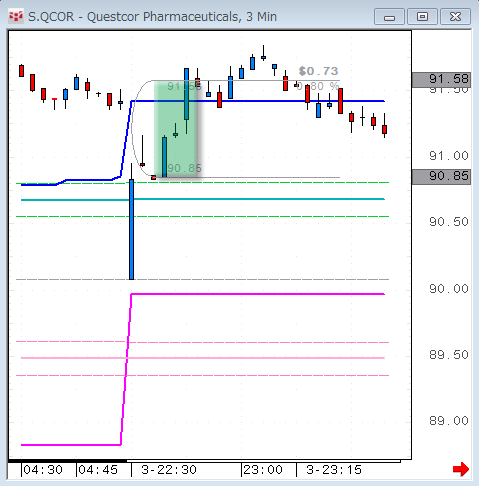This screenshot has width=479, height=486.
Task: Click the window title S.QCOR Questcor Pharmaceuticals
Action: tap(152, 17)
